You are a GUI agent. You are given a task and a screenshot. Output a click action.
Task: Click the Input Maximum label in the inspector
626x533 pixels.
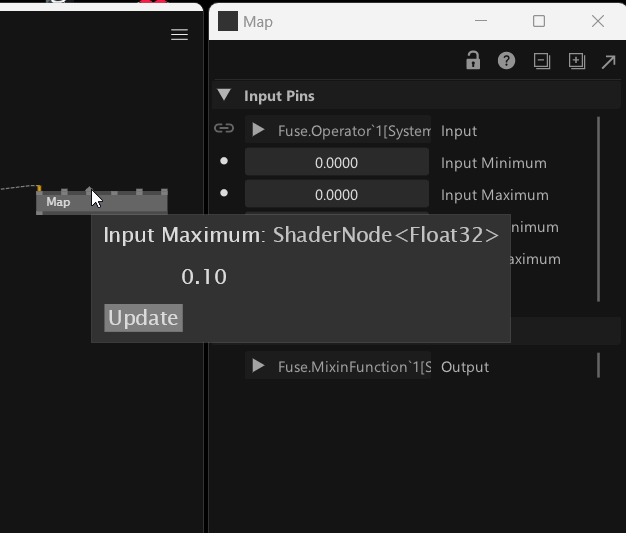tap(495, 195)
